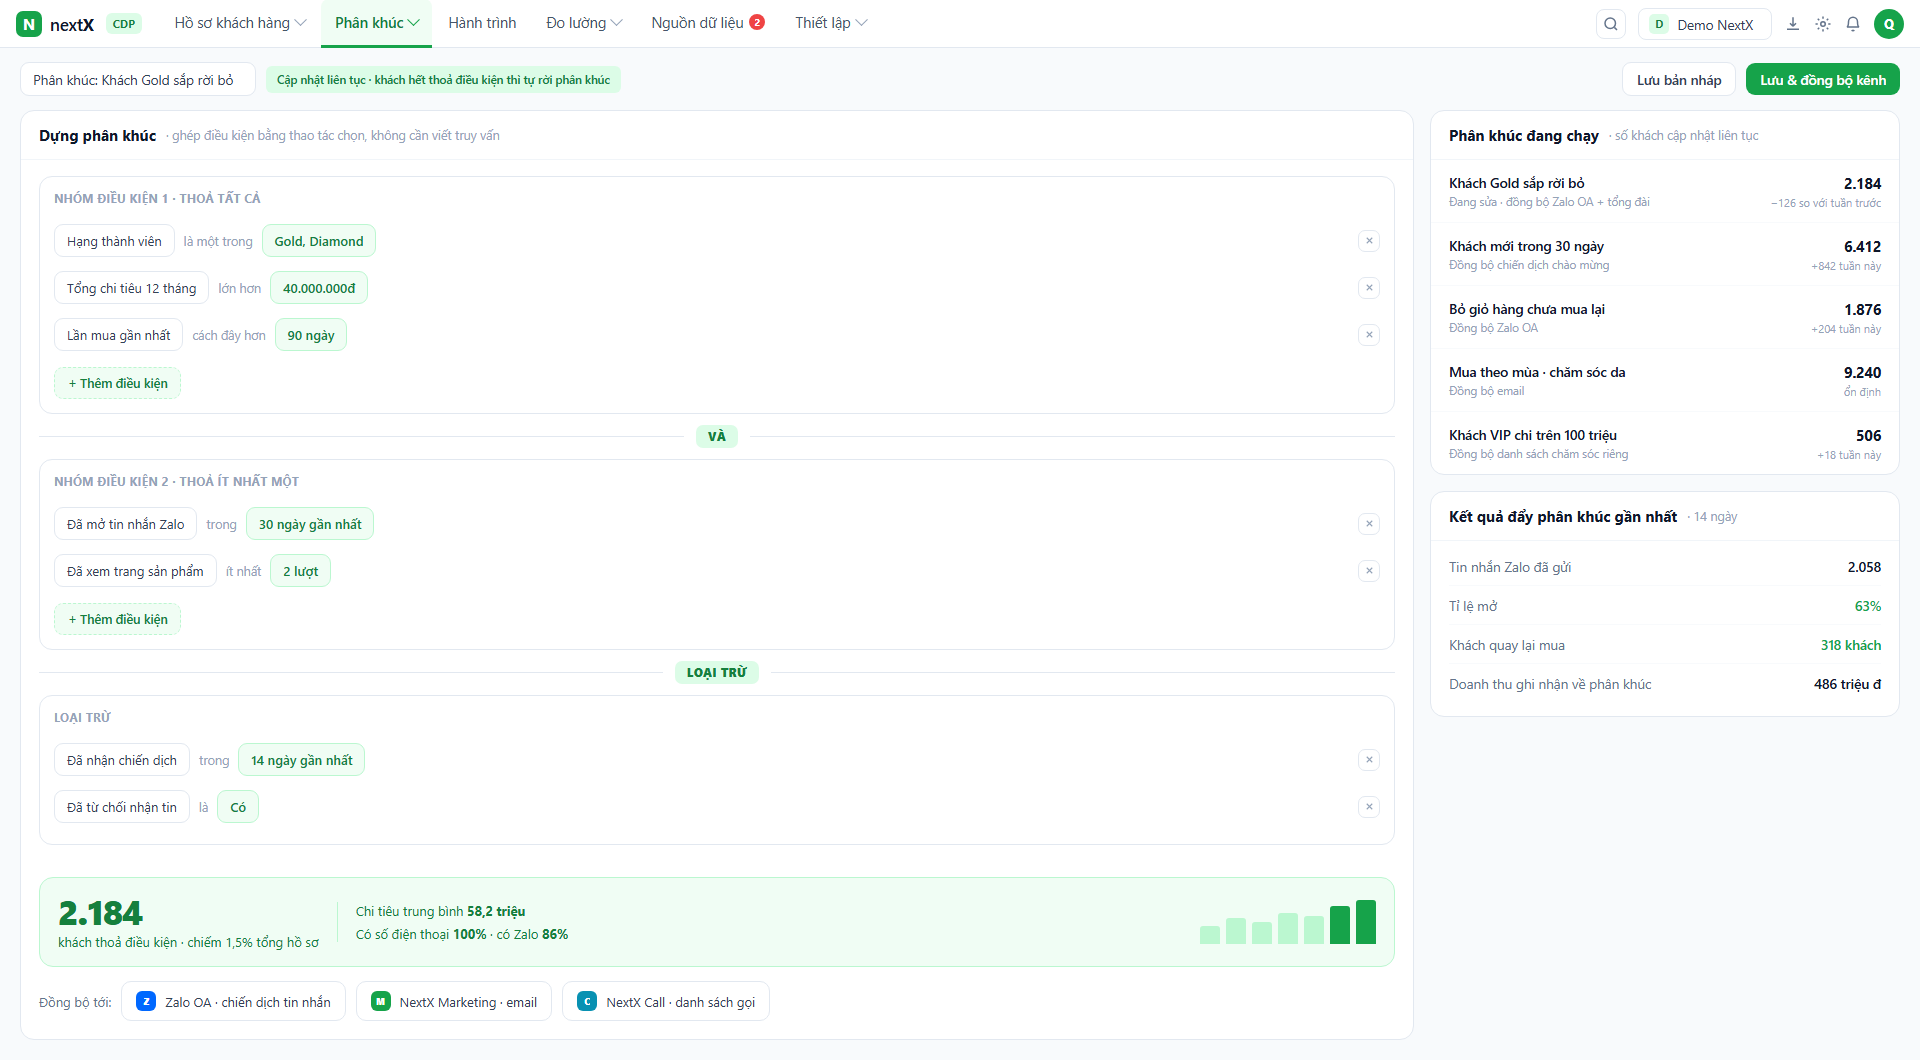Viewport: 1920px width, 1060px height.
Task: Remove the Lần mua gần nhất condition
Action: [1369, 335]
